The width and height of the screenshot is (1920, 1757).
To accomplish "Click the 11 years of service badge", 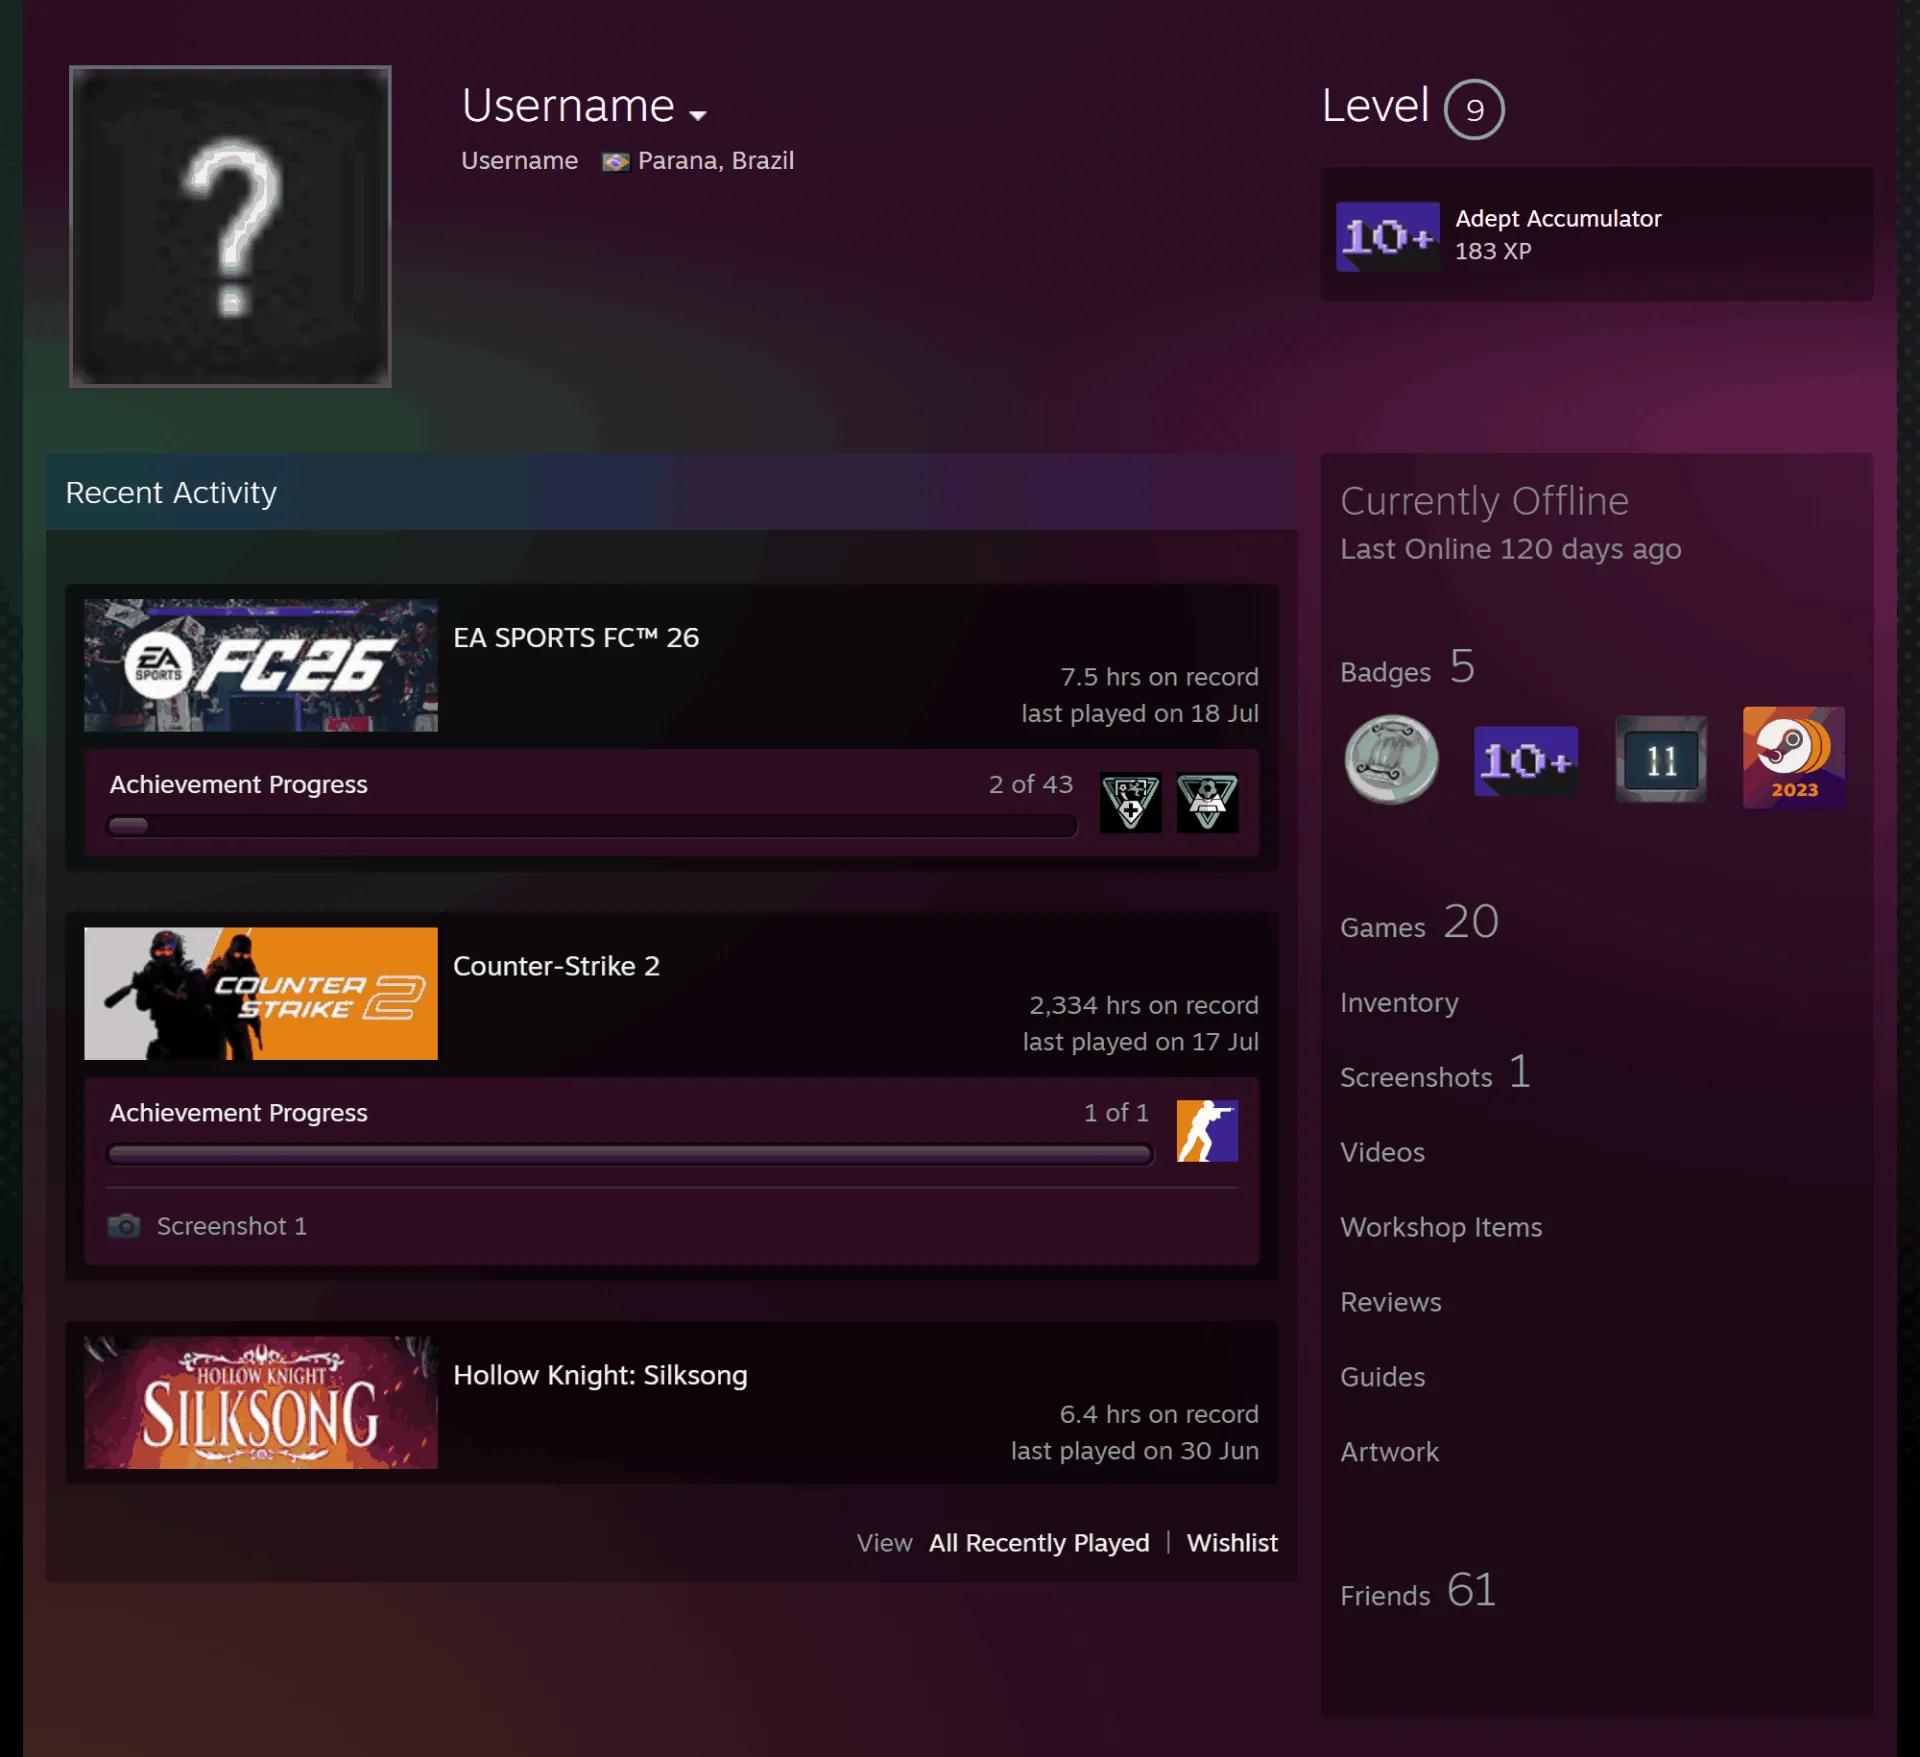I will tap(1661, 759).
